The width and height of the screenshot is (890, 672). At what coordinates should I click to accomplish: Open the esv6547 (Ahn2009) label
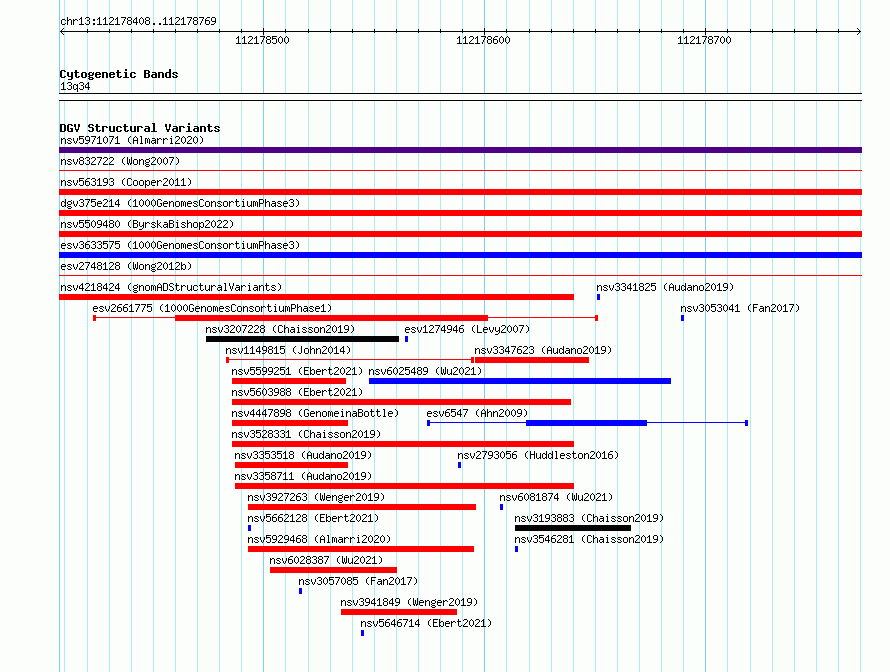click(x=477, y=413)
